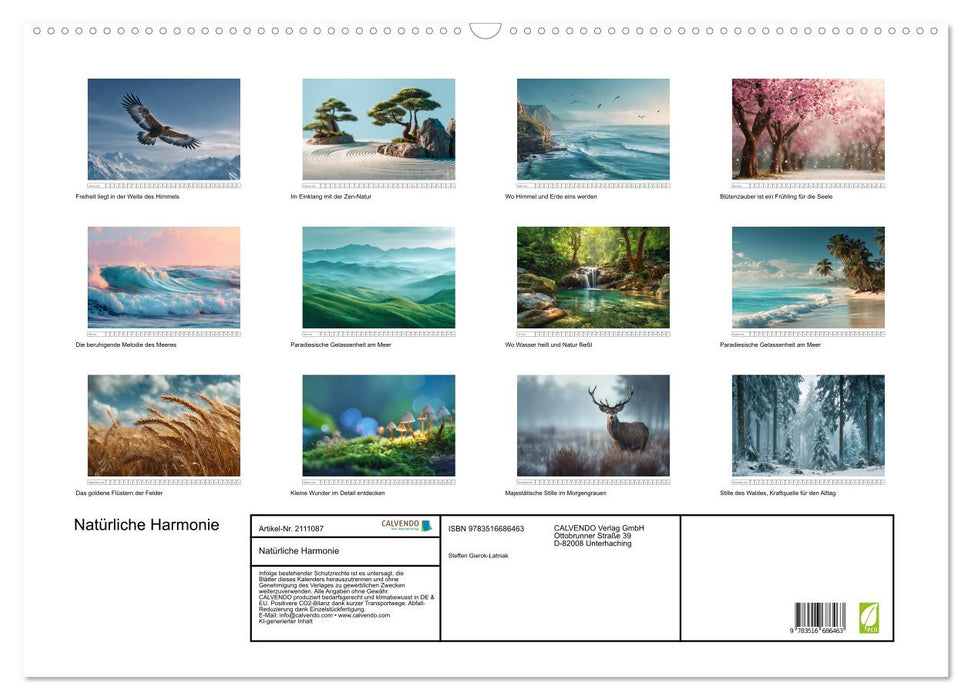Image resolution: width=971 pixels, height=700 pixels.
Task: Click the large 'Natürliche Harmonie' title
Action: (x=147, y=526)
